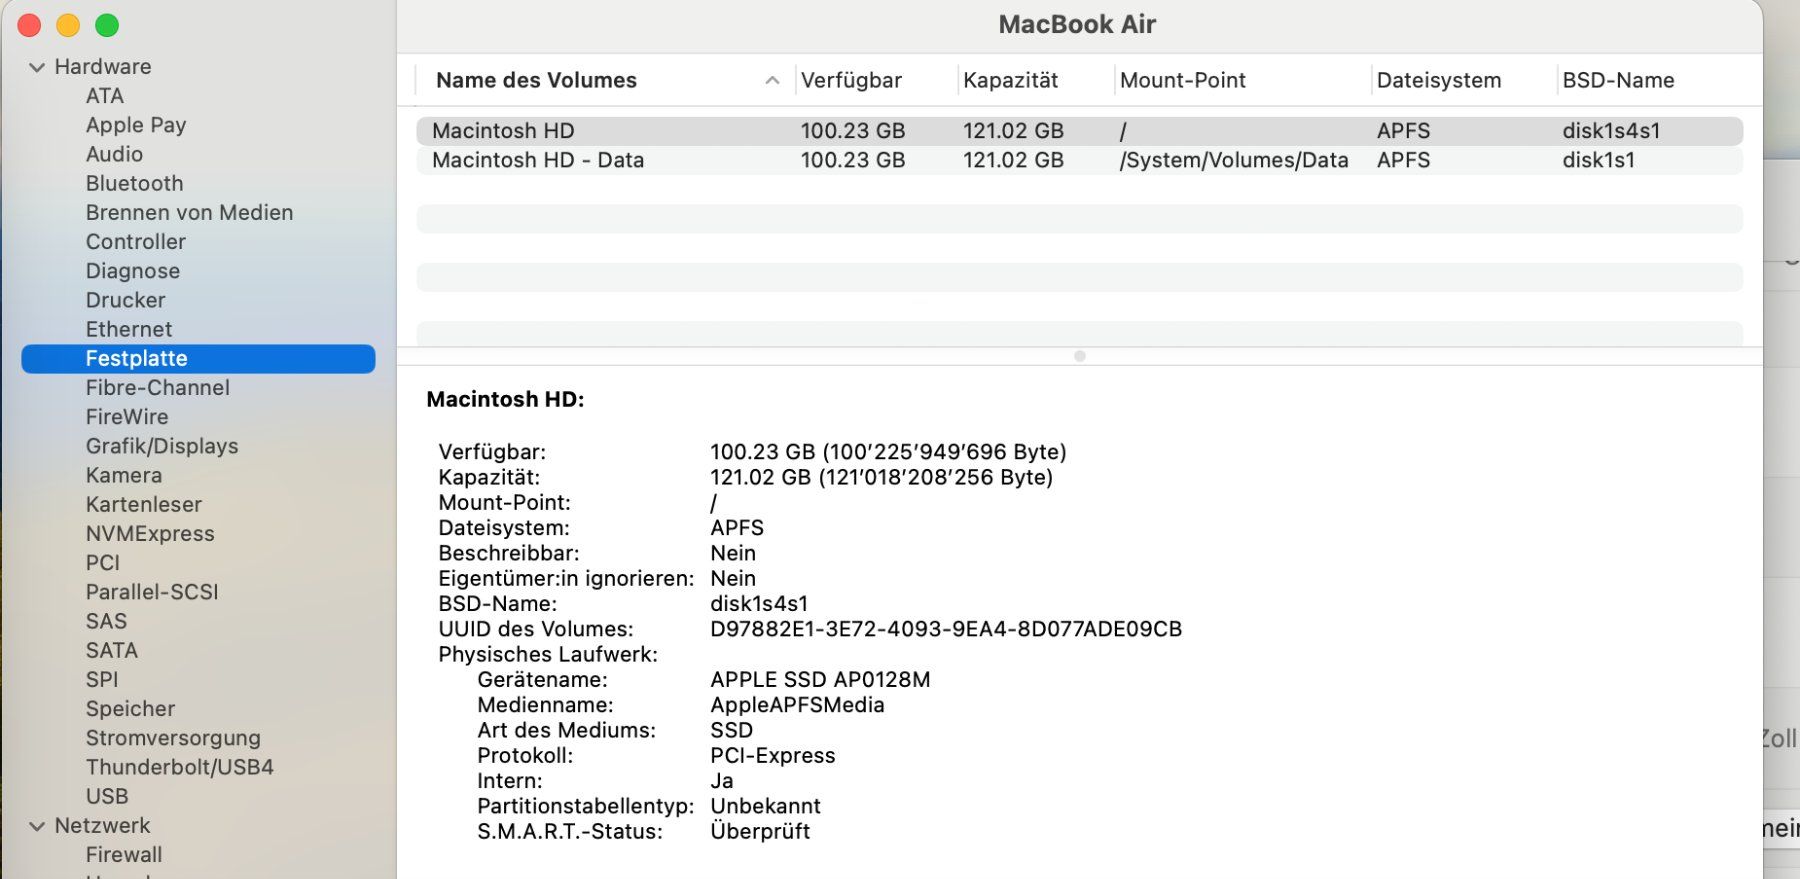Collapse the Netzwerk section chevron

pyautogui.click(x=37, y=827)
